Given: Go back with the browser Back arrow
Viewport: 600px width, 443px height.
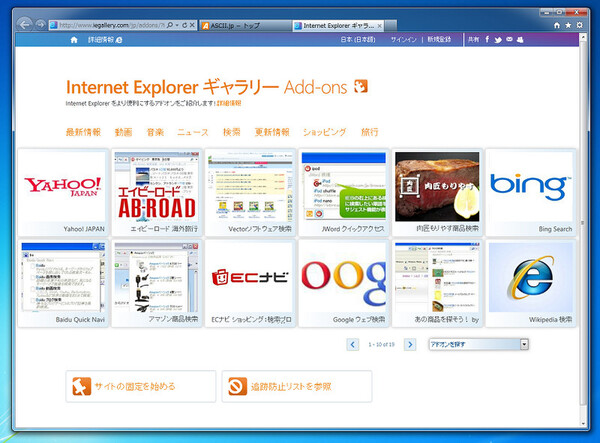Looking at the screenshot, I should 24,24.
